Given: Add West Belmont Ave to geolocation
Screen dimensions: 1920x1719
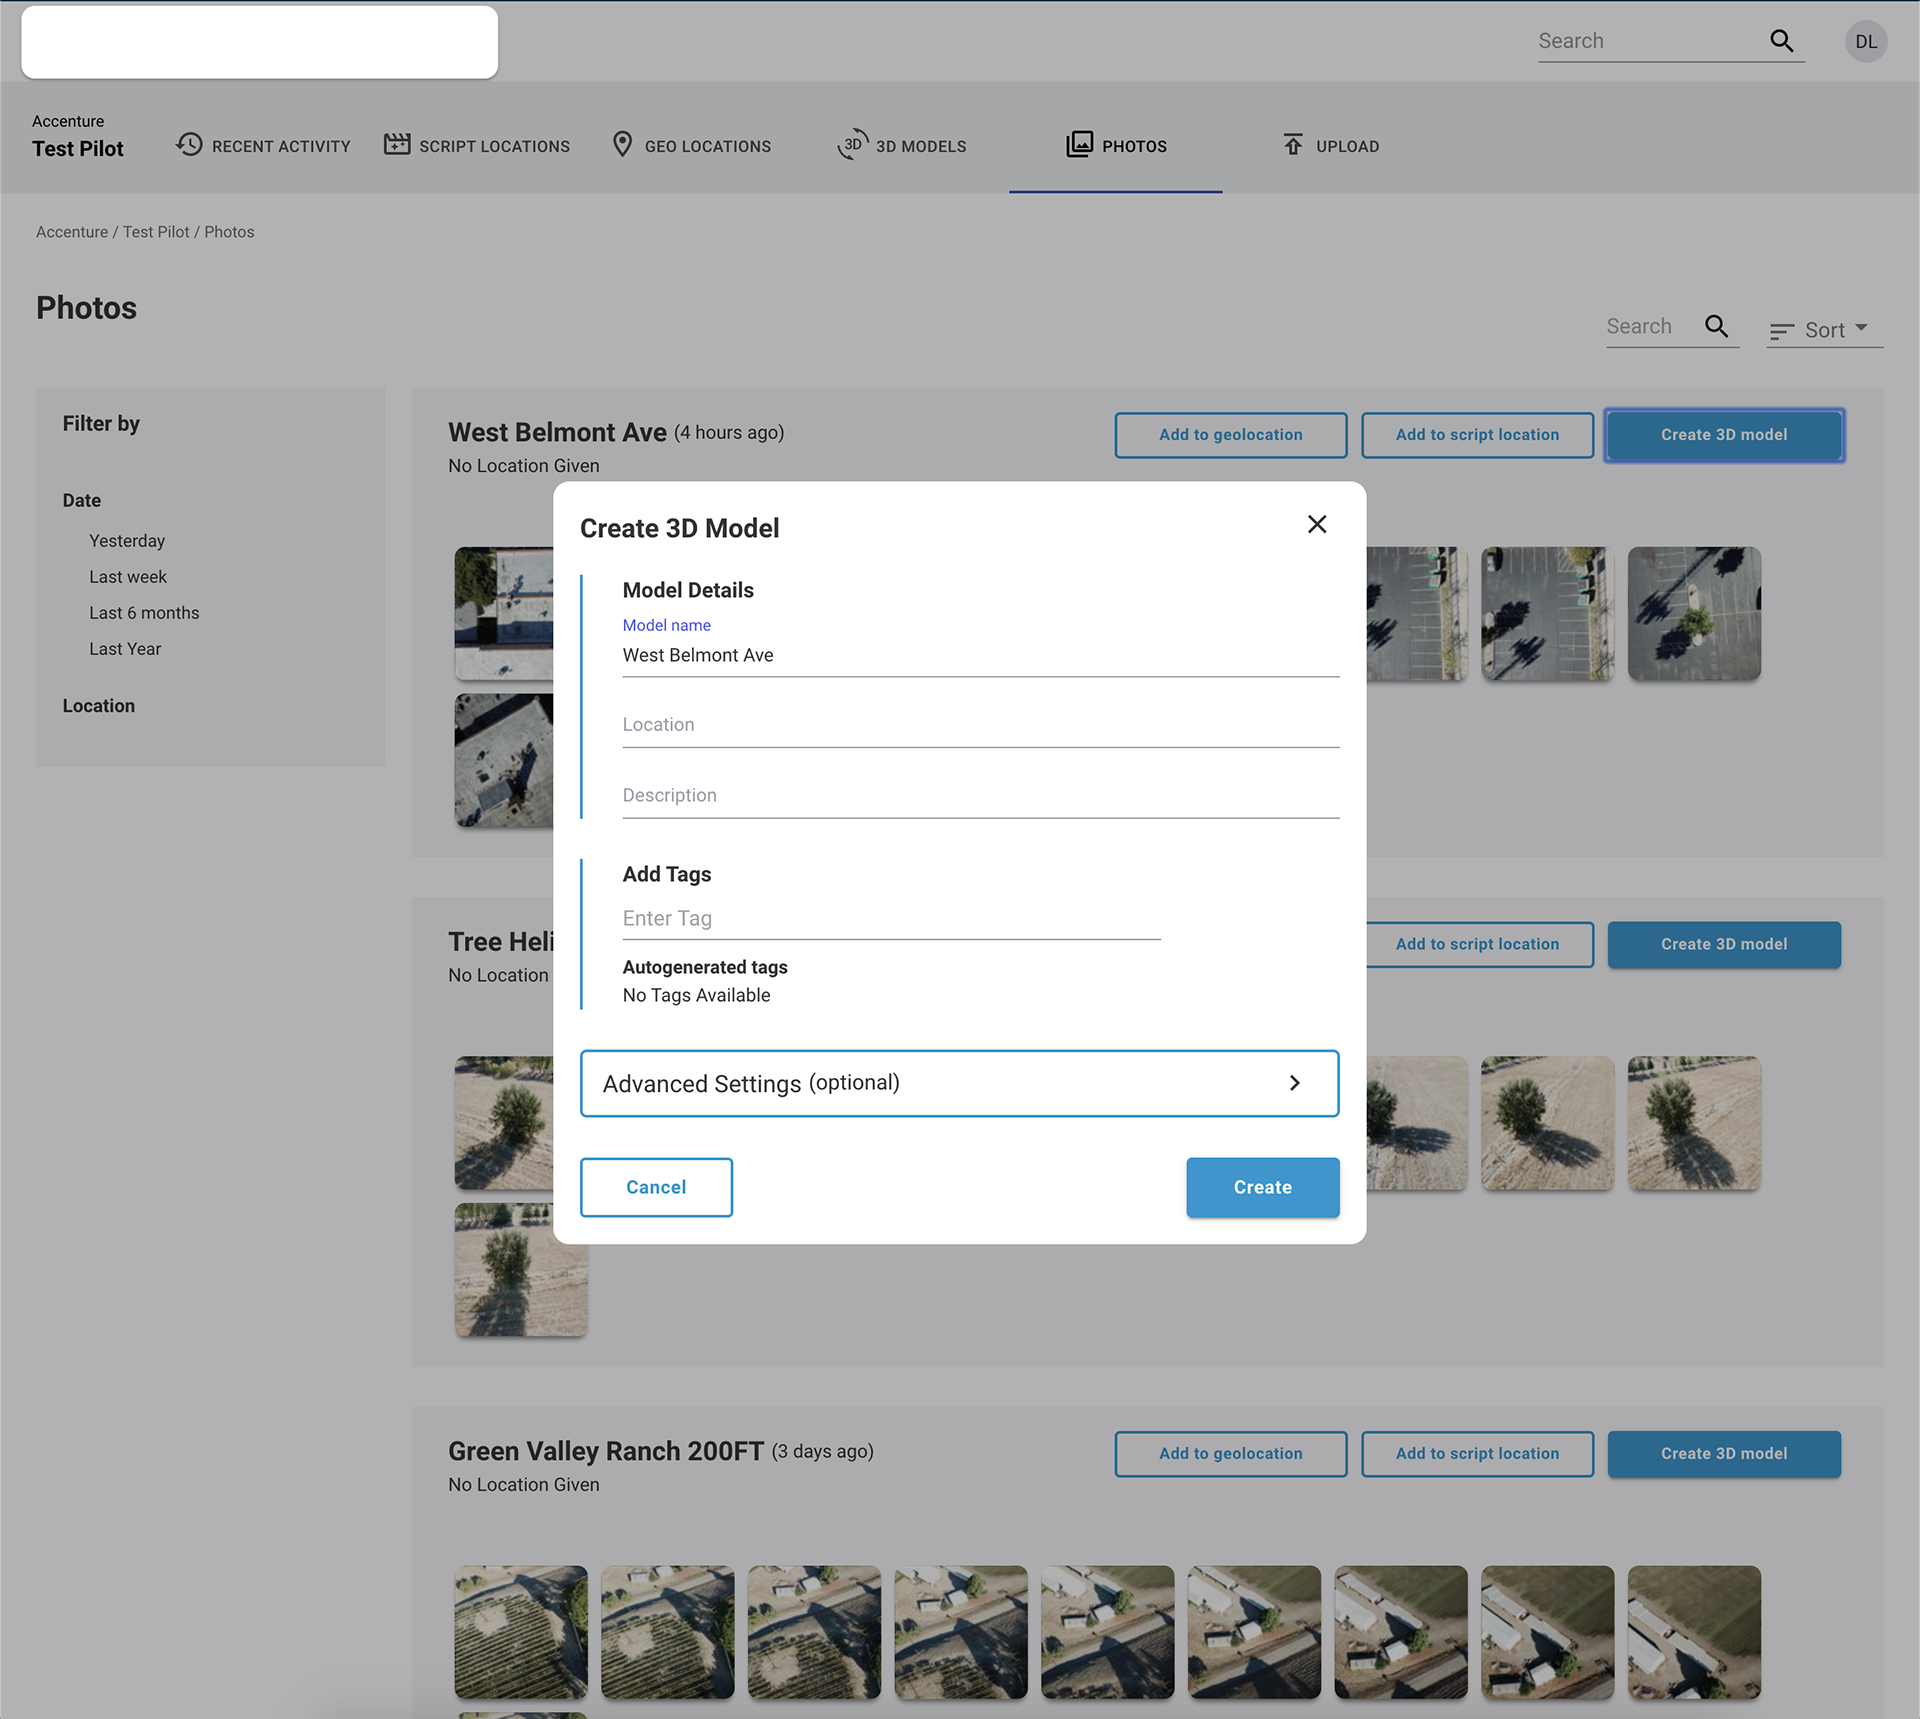Looking at the screenshot, I should (1230, 435).
